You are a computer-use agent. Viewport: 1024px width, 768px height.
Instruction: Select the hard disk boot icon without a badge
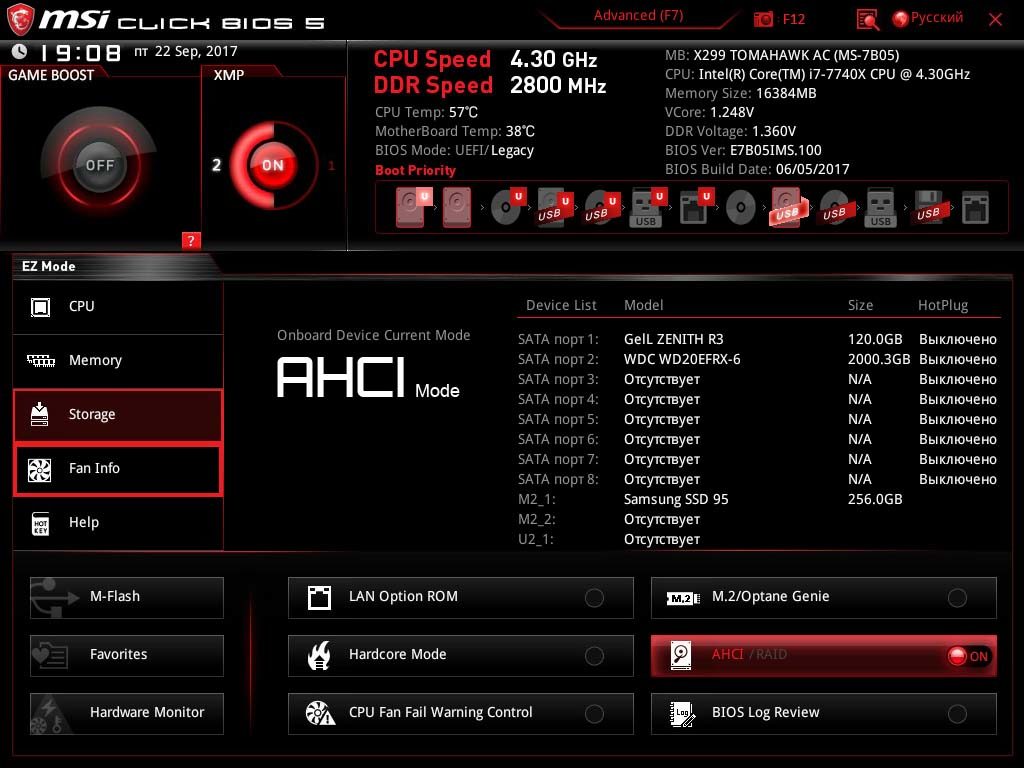457,207
